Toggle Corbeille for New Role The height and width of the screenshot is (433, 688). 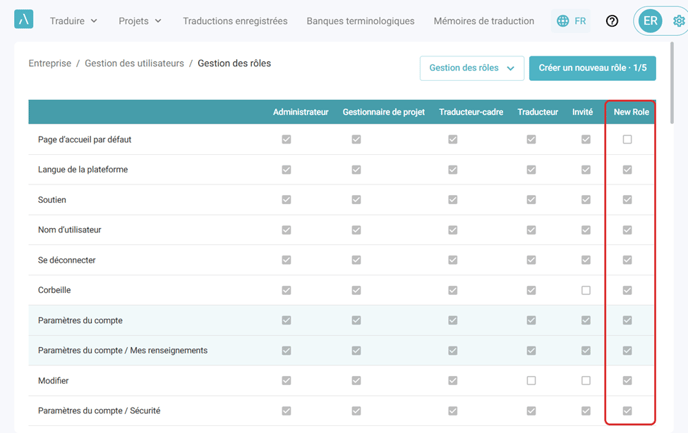tap(627, 290)
